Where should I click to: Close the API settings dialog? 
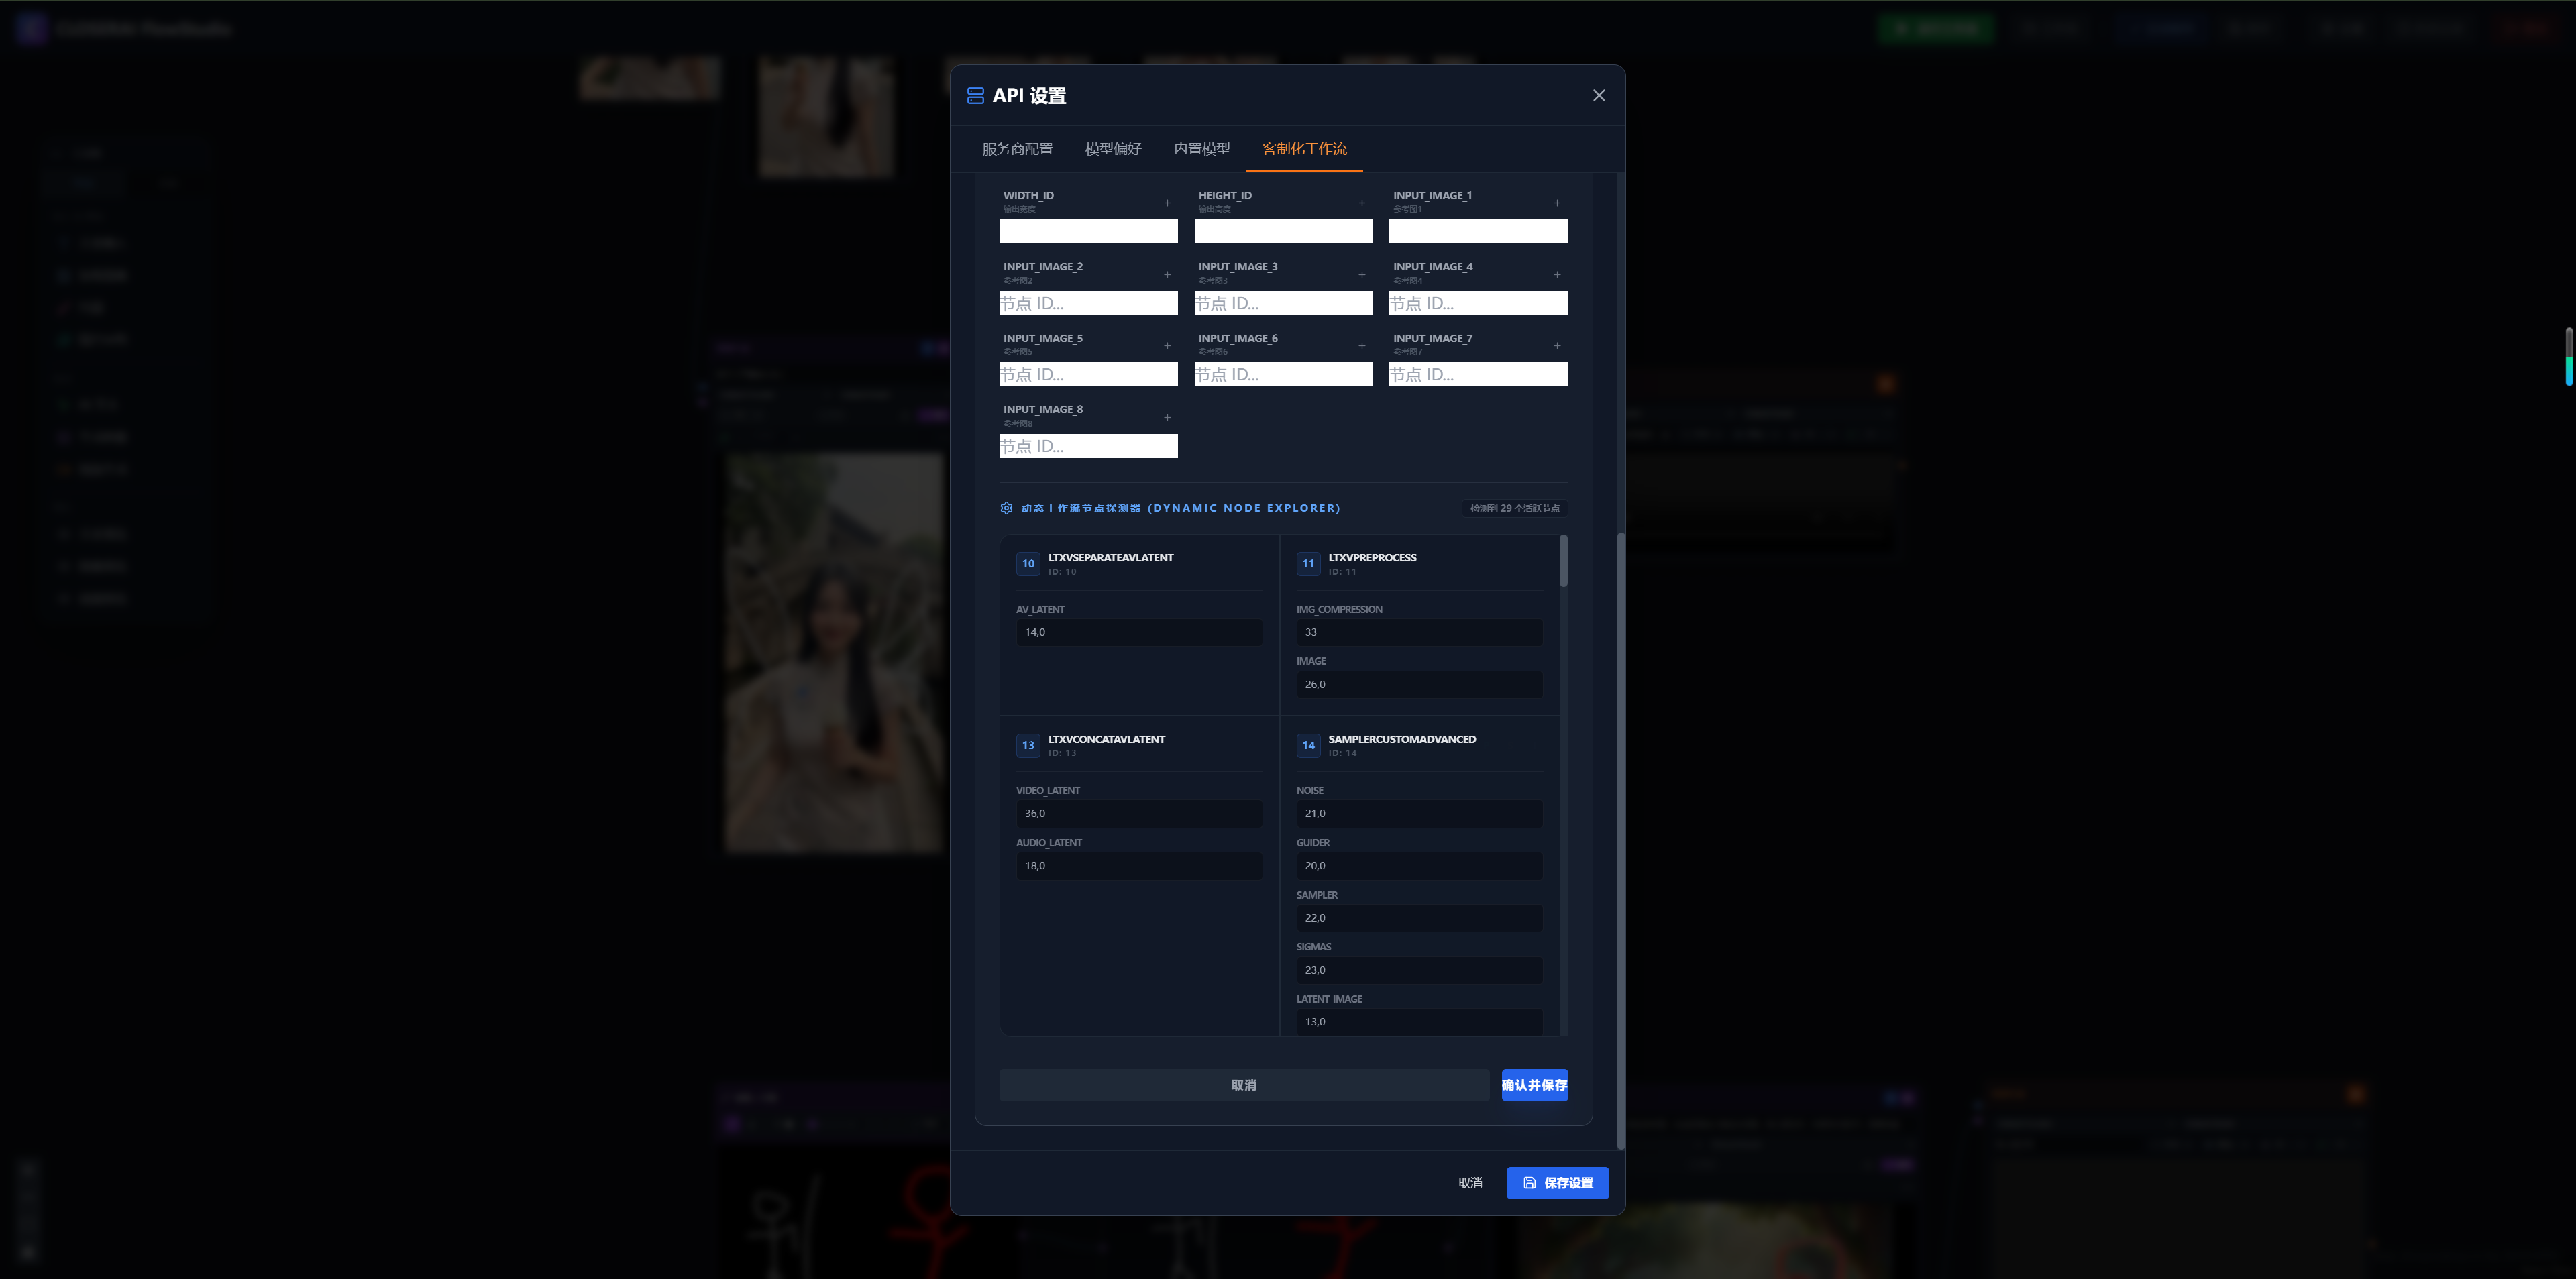[1598, 96]
